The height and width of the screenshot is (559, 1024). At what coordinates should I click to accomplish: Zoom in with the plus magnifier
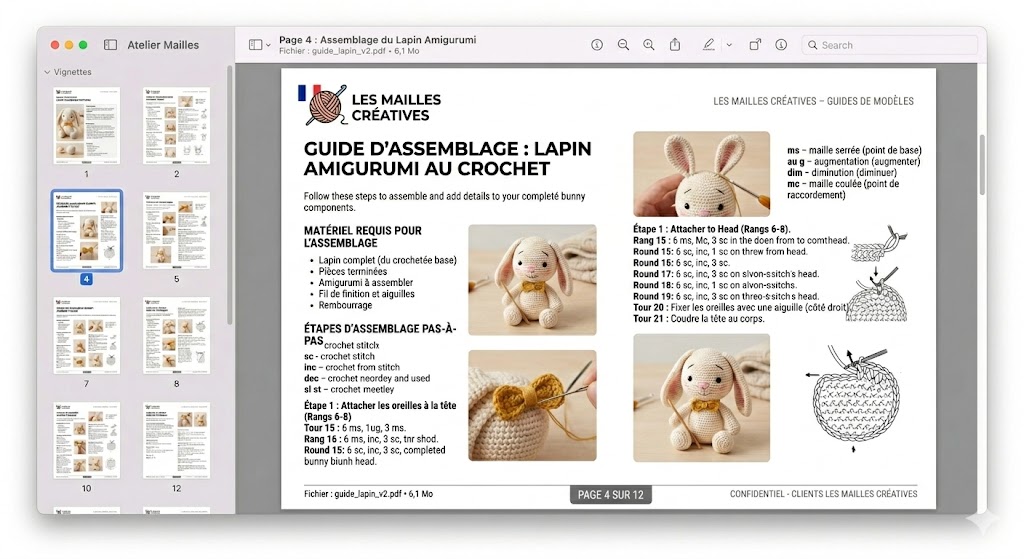(x=649, y=45)
